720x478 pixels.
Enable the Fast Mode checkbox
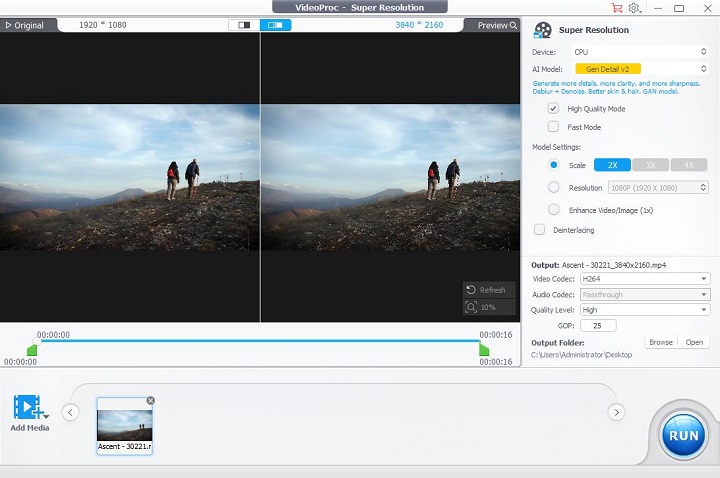(553, 127)
